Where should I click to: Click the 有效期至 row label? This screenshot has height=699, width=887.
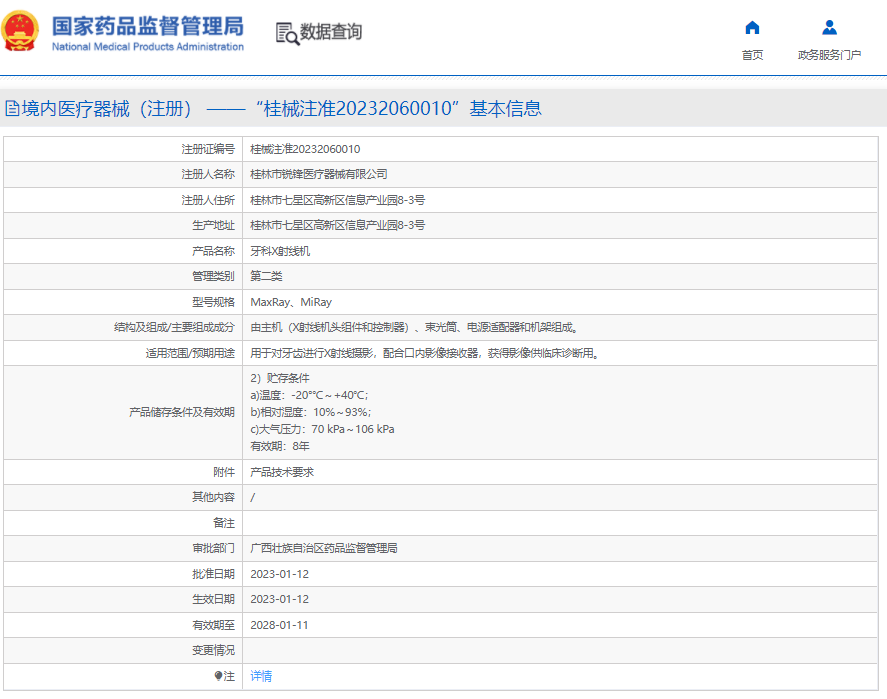(x=213, y=625)
